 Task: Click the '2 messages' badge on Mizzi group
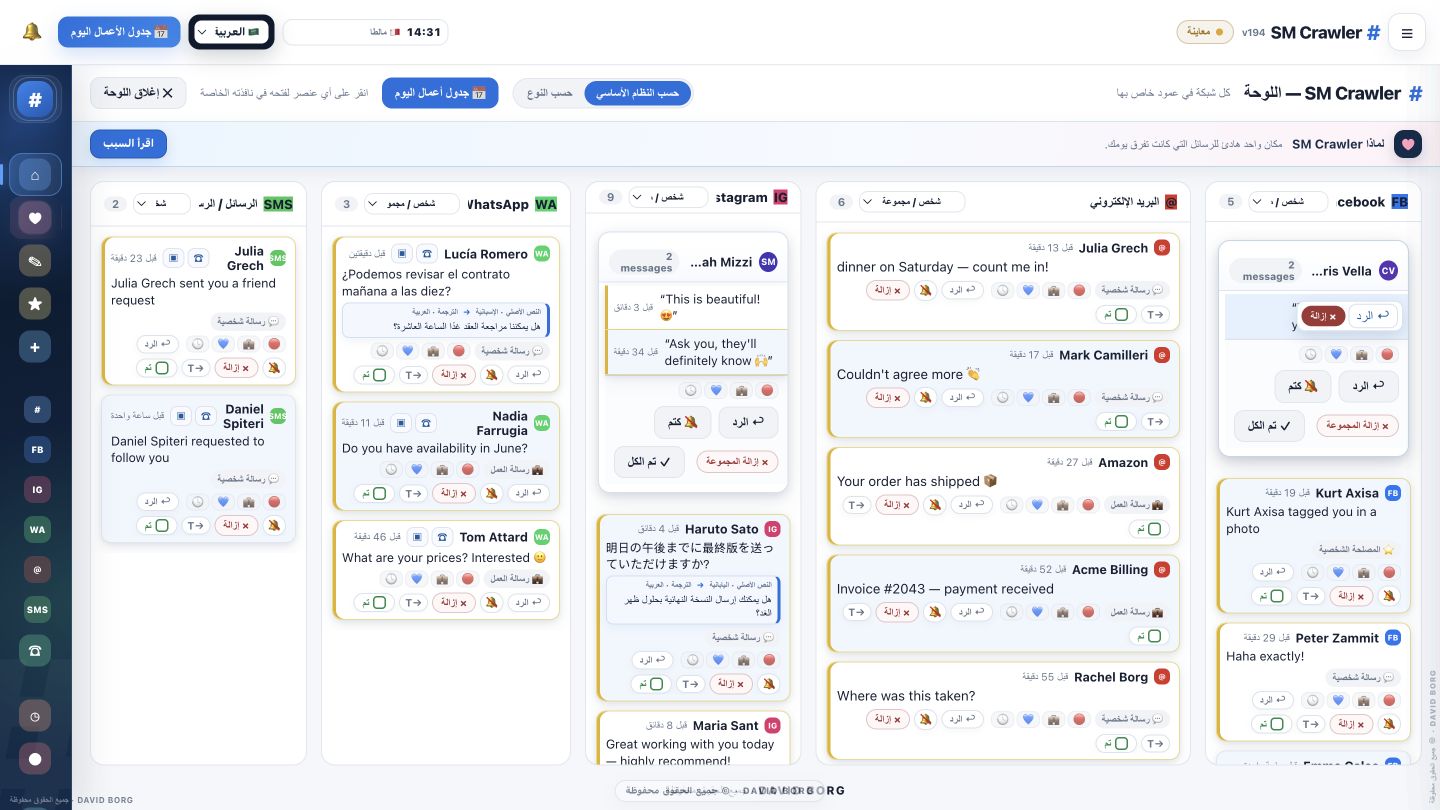tap(646, 263)
